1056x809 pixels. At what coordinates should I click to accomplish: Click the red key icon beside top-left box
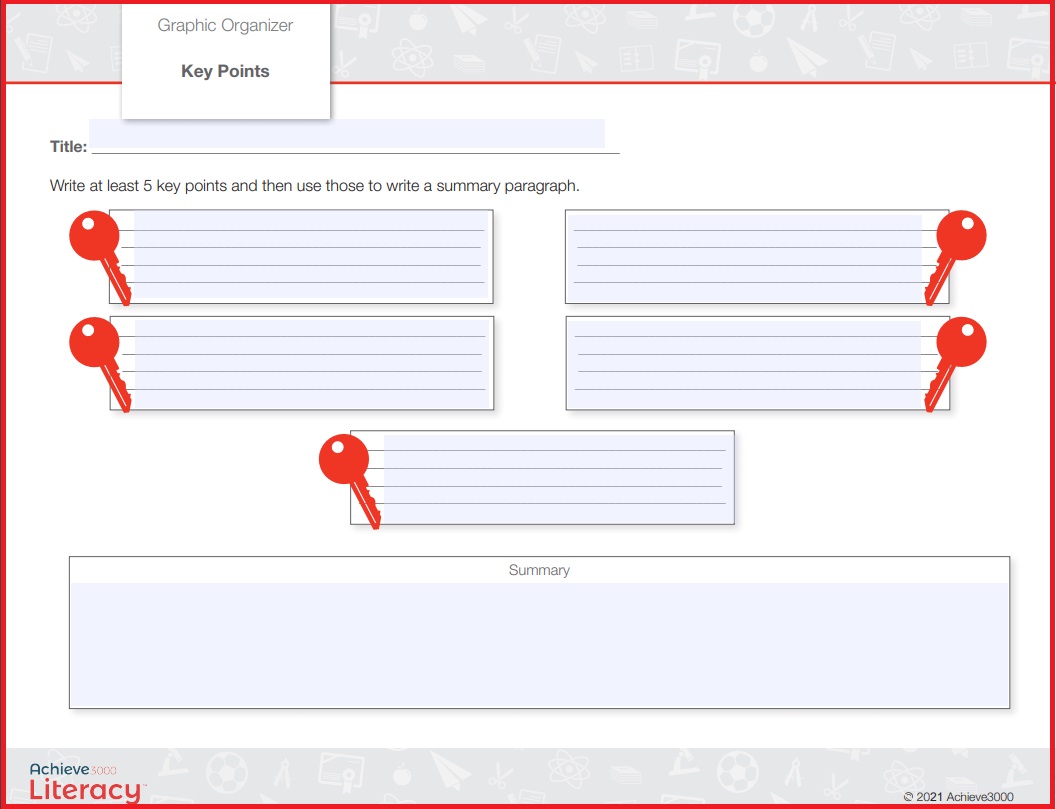[x=99, y=257]
